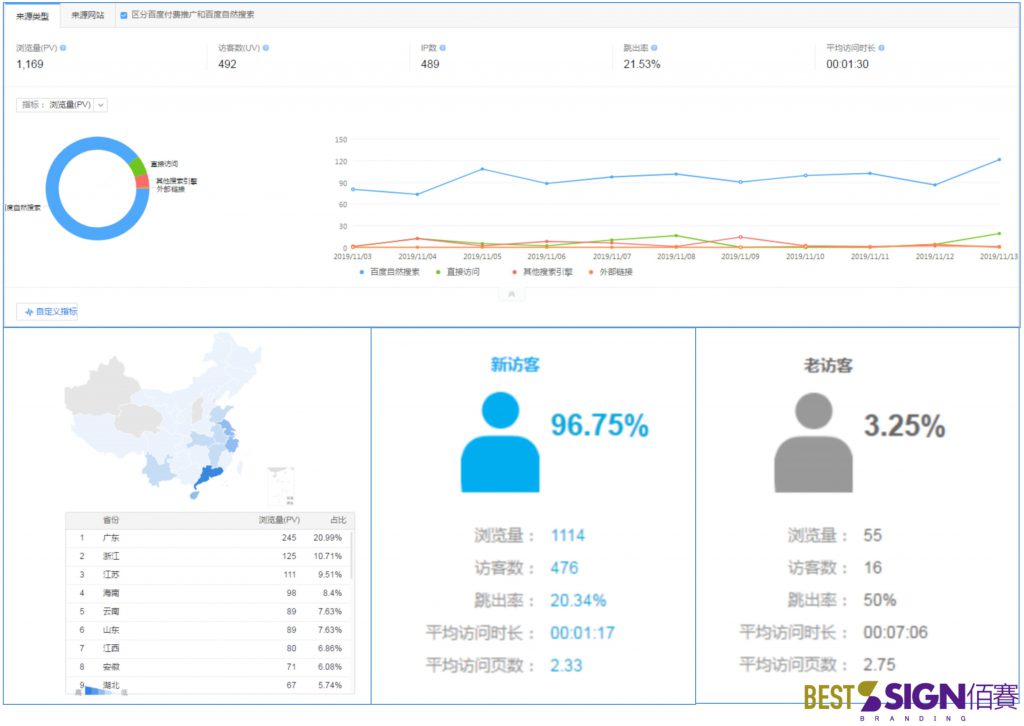Viewport: 1024px width, 726px height.
Task: Open help icon beside 访客数(UV)
Action: (x=266, y=48)
